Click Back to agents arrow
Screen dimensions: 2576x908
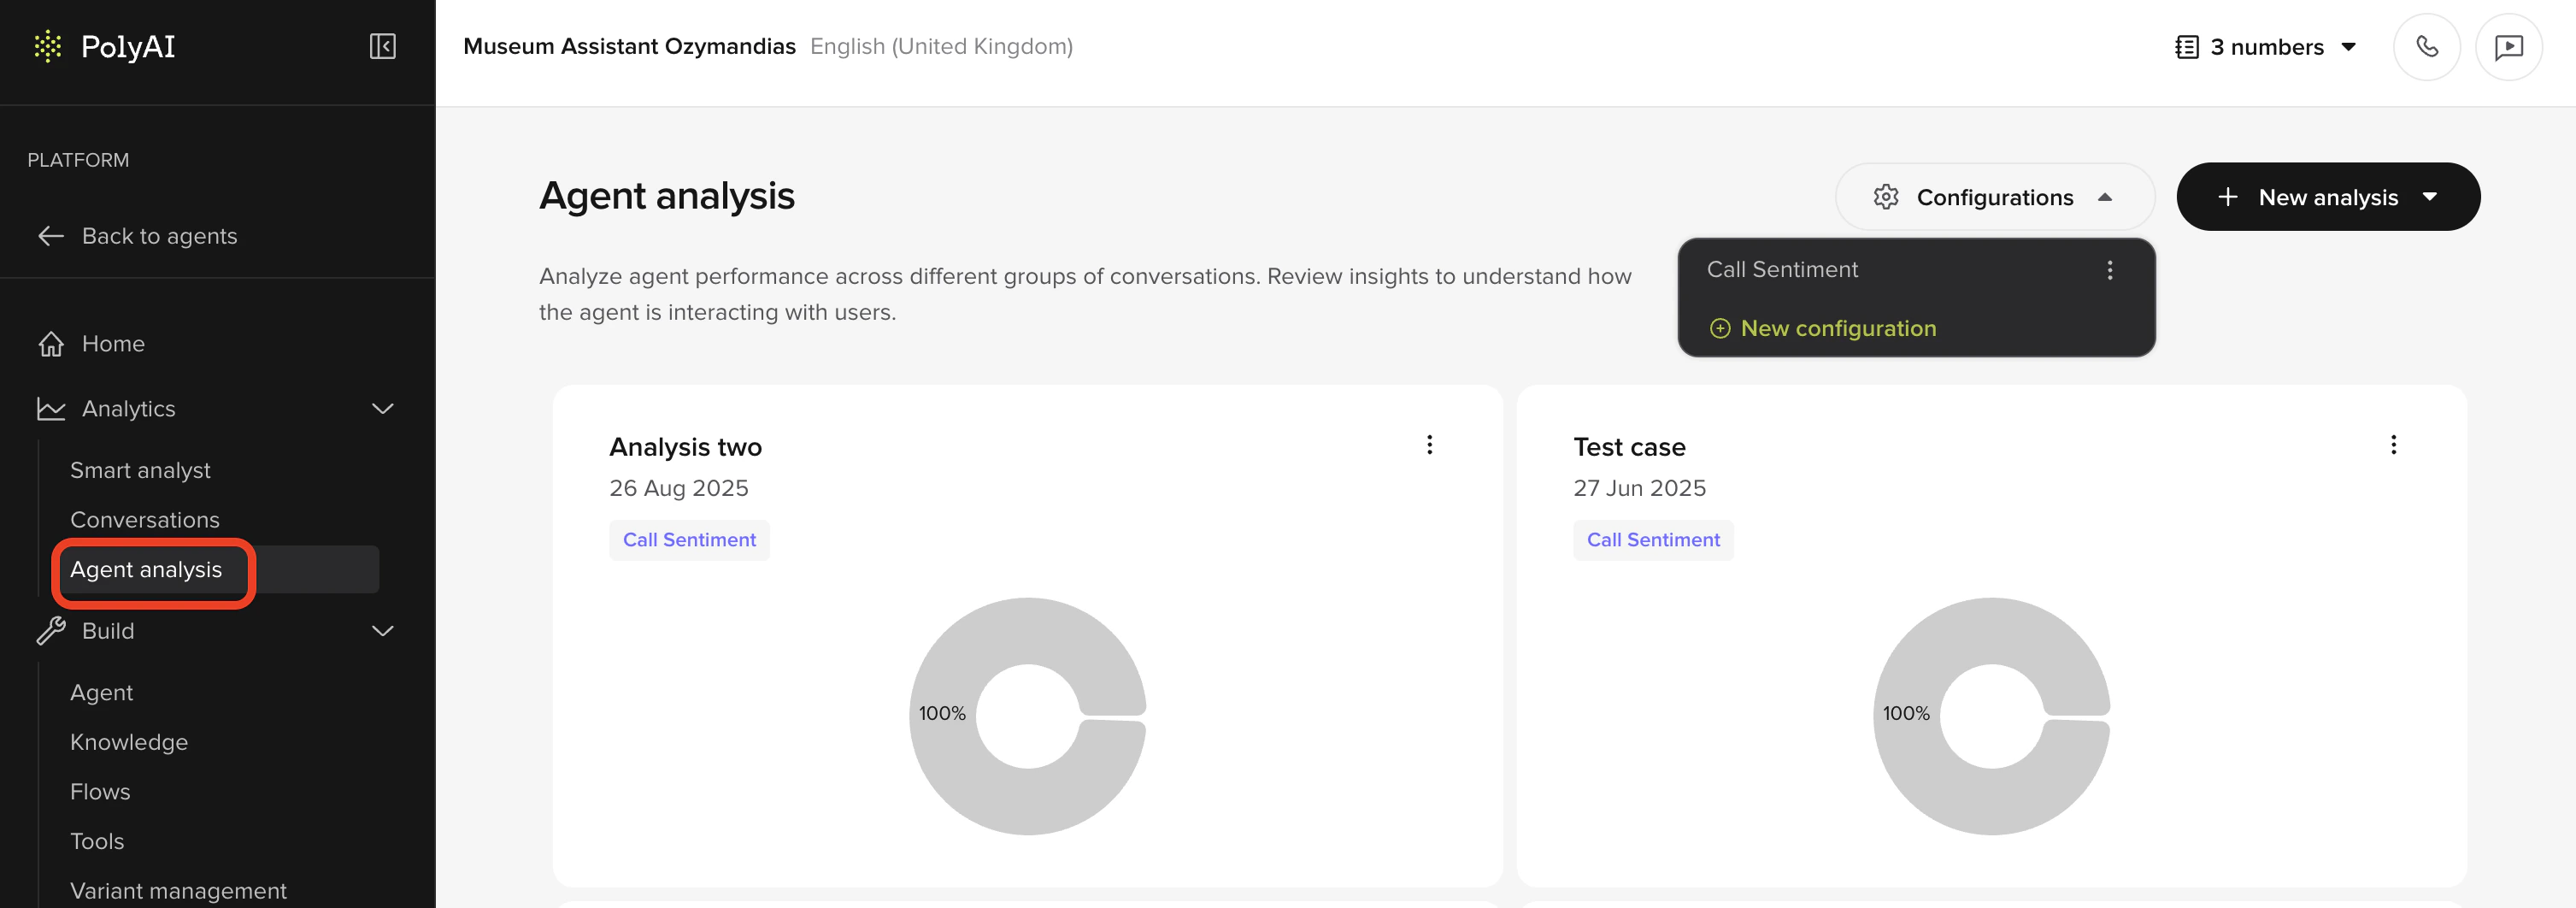coord(51,236)
